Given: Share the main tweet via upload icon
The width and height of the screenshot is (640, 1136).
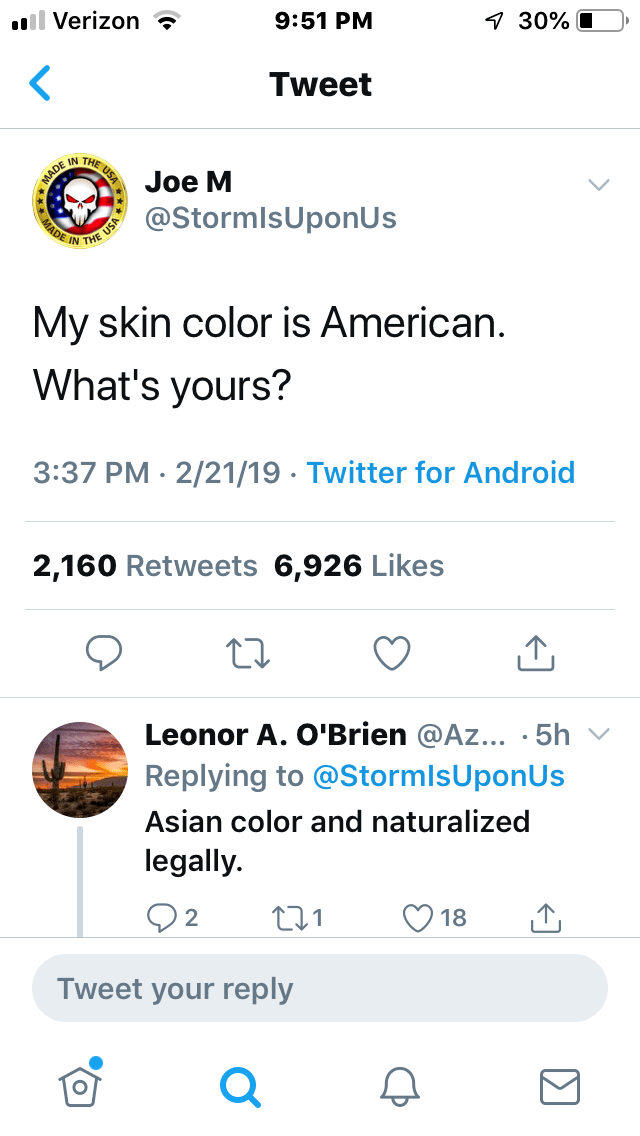Looking at the screenshot, I should point(536,652).
